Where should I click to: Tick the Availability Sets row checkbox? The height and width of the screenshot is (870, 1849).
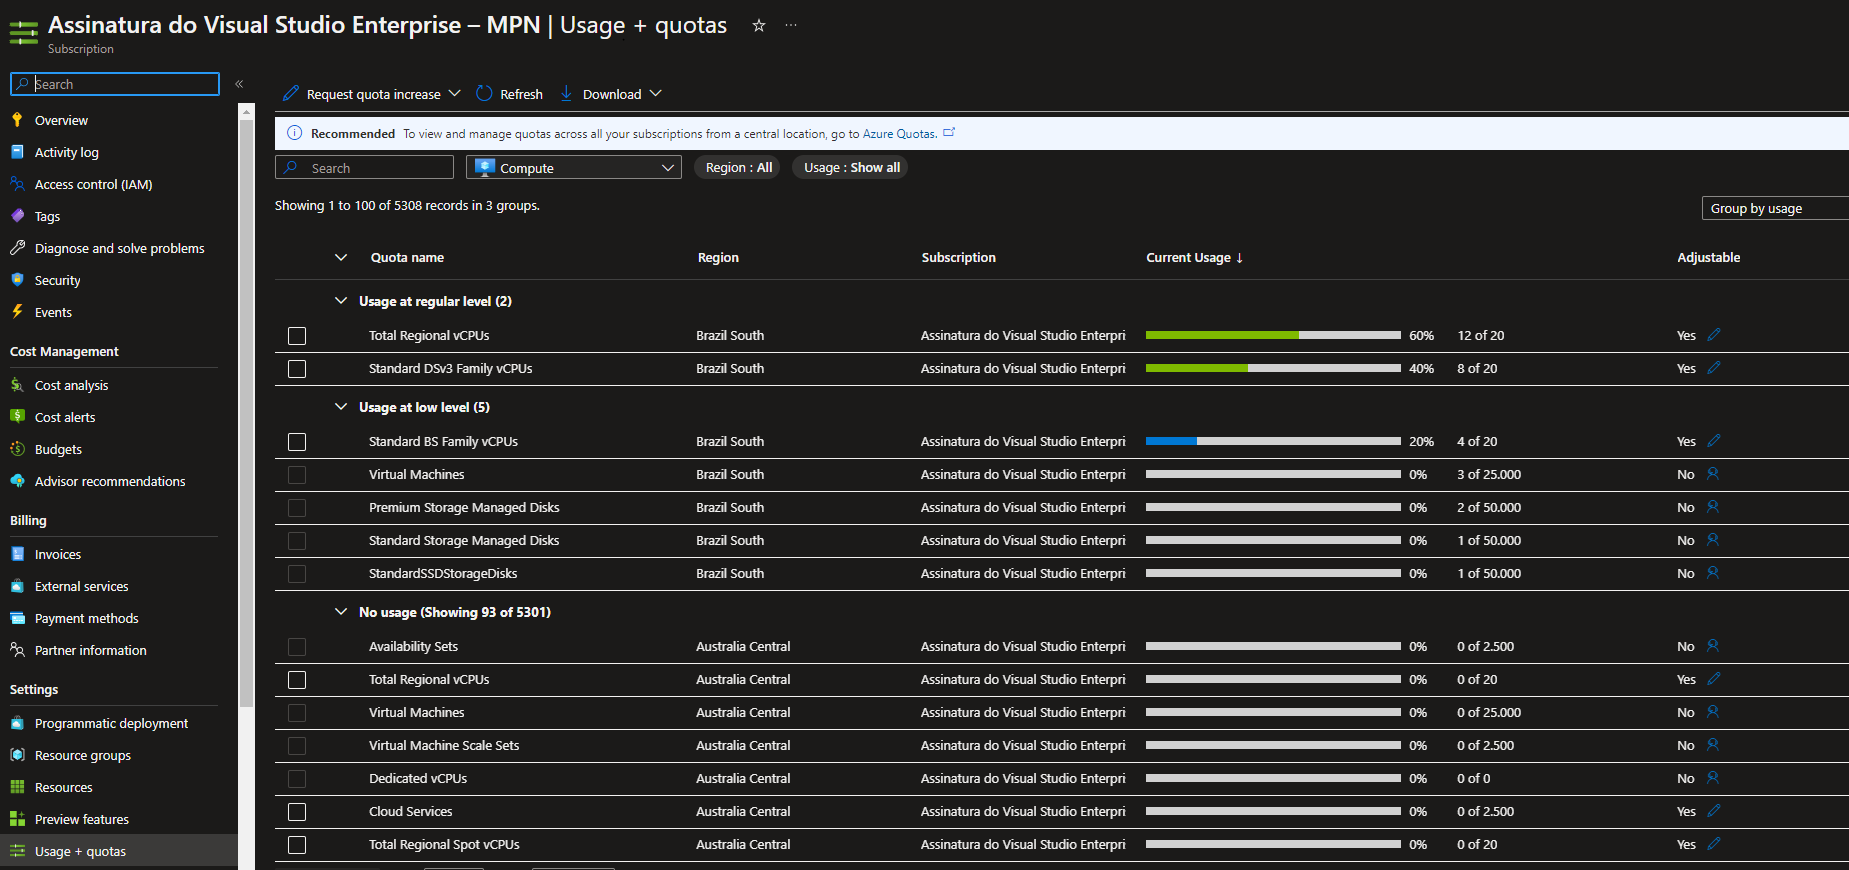(x=297, y=647)
